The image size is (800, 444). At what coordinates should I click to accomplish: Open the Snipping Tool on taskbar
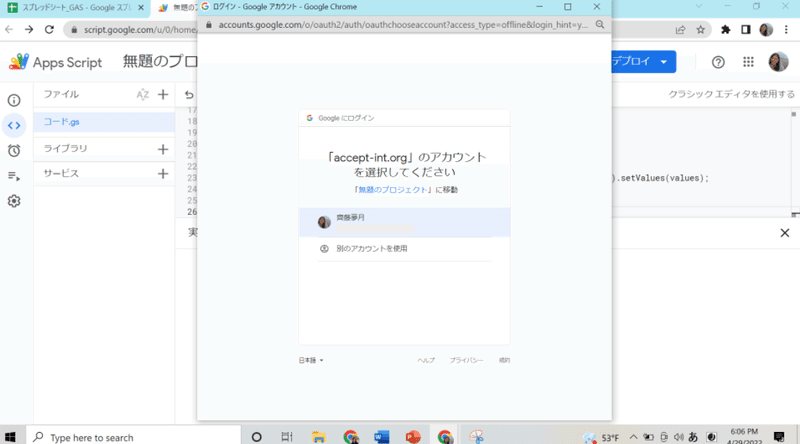click(x=476, y=437)
